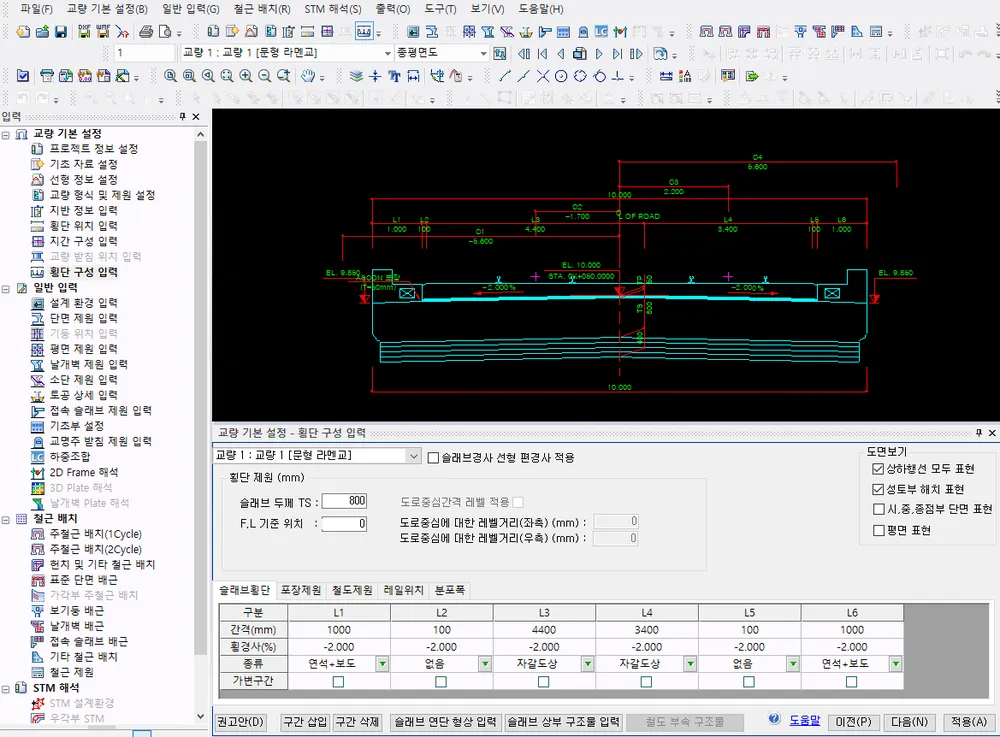Screen dimensions: 1000x737
Task: Click the Print preview icon
Action: tap(165, 31)
